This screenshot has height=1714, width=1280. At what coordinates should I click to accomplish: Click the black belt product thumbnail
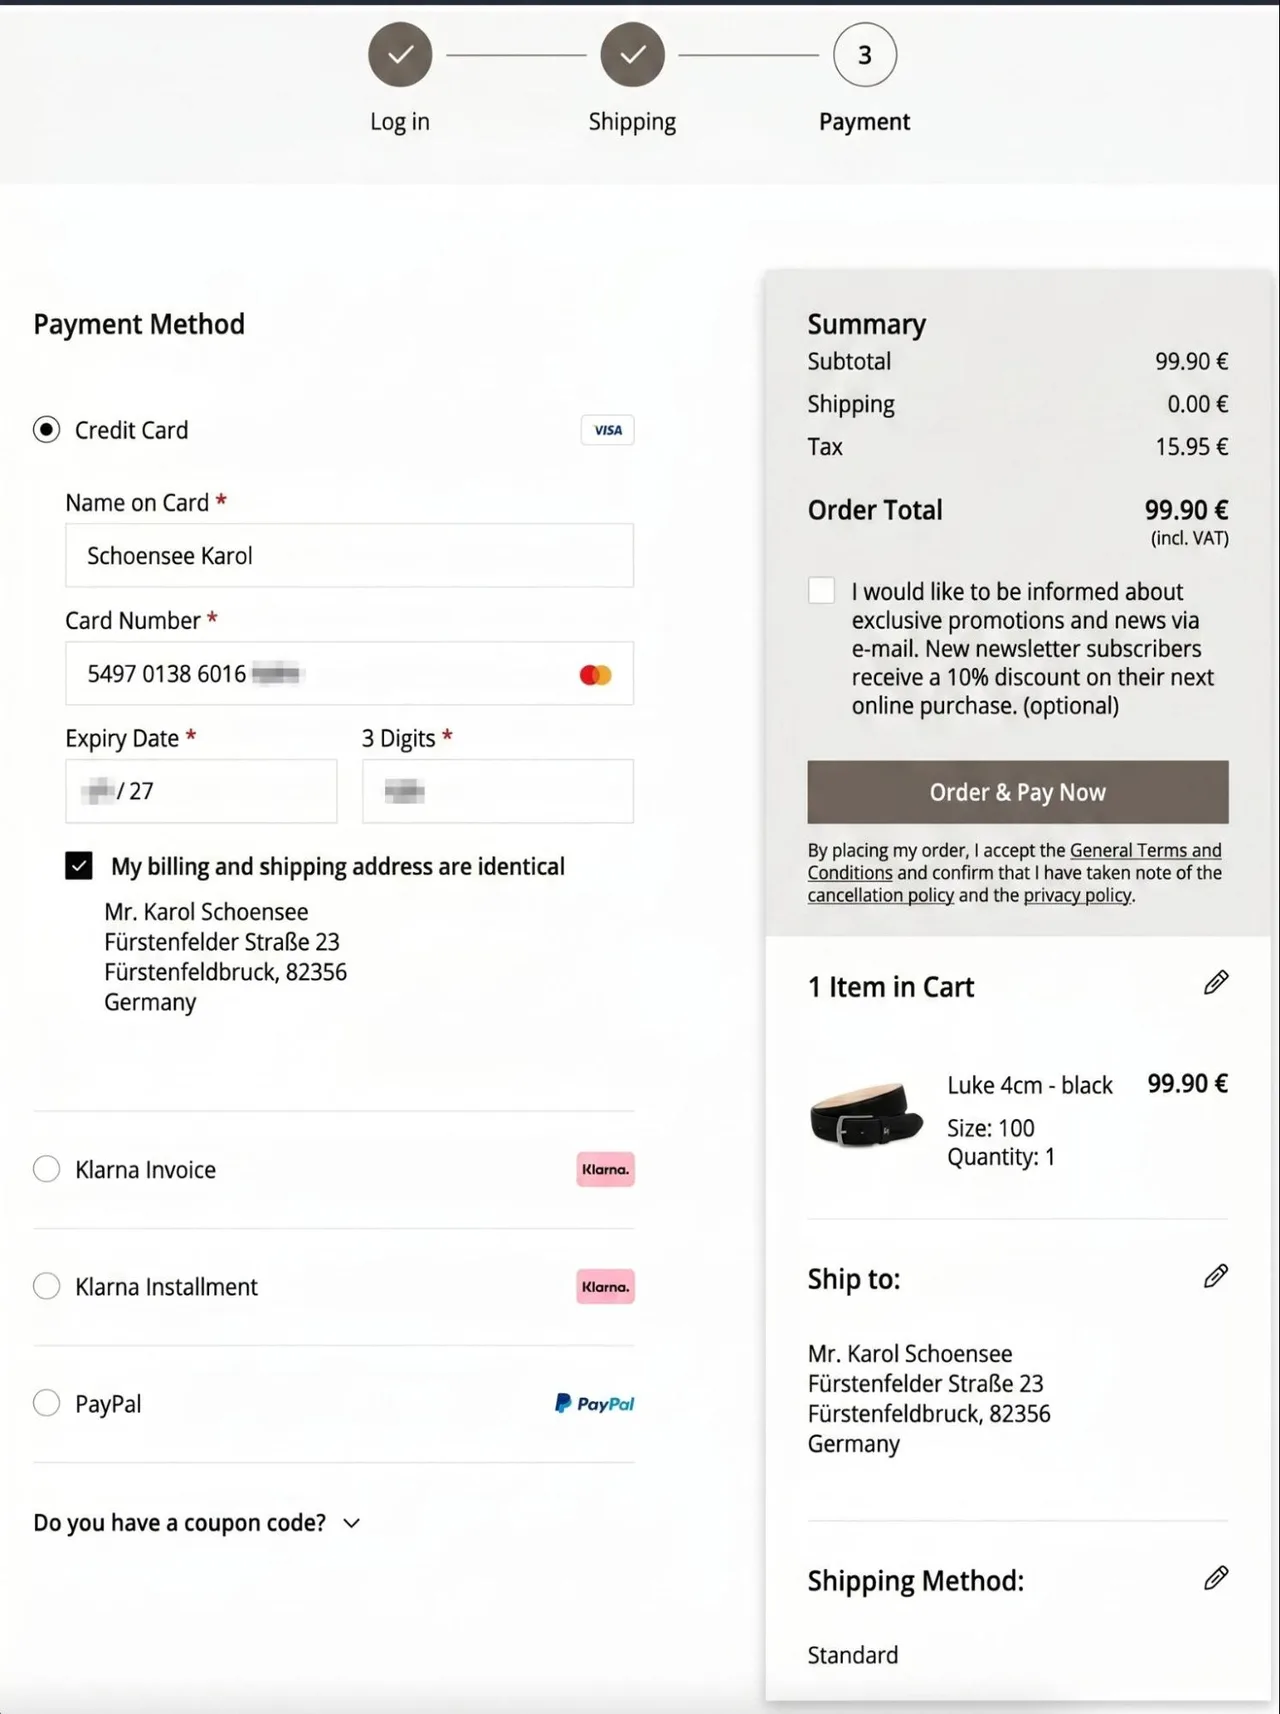tap(866, 1113)
